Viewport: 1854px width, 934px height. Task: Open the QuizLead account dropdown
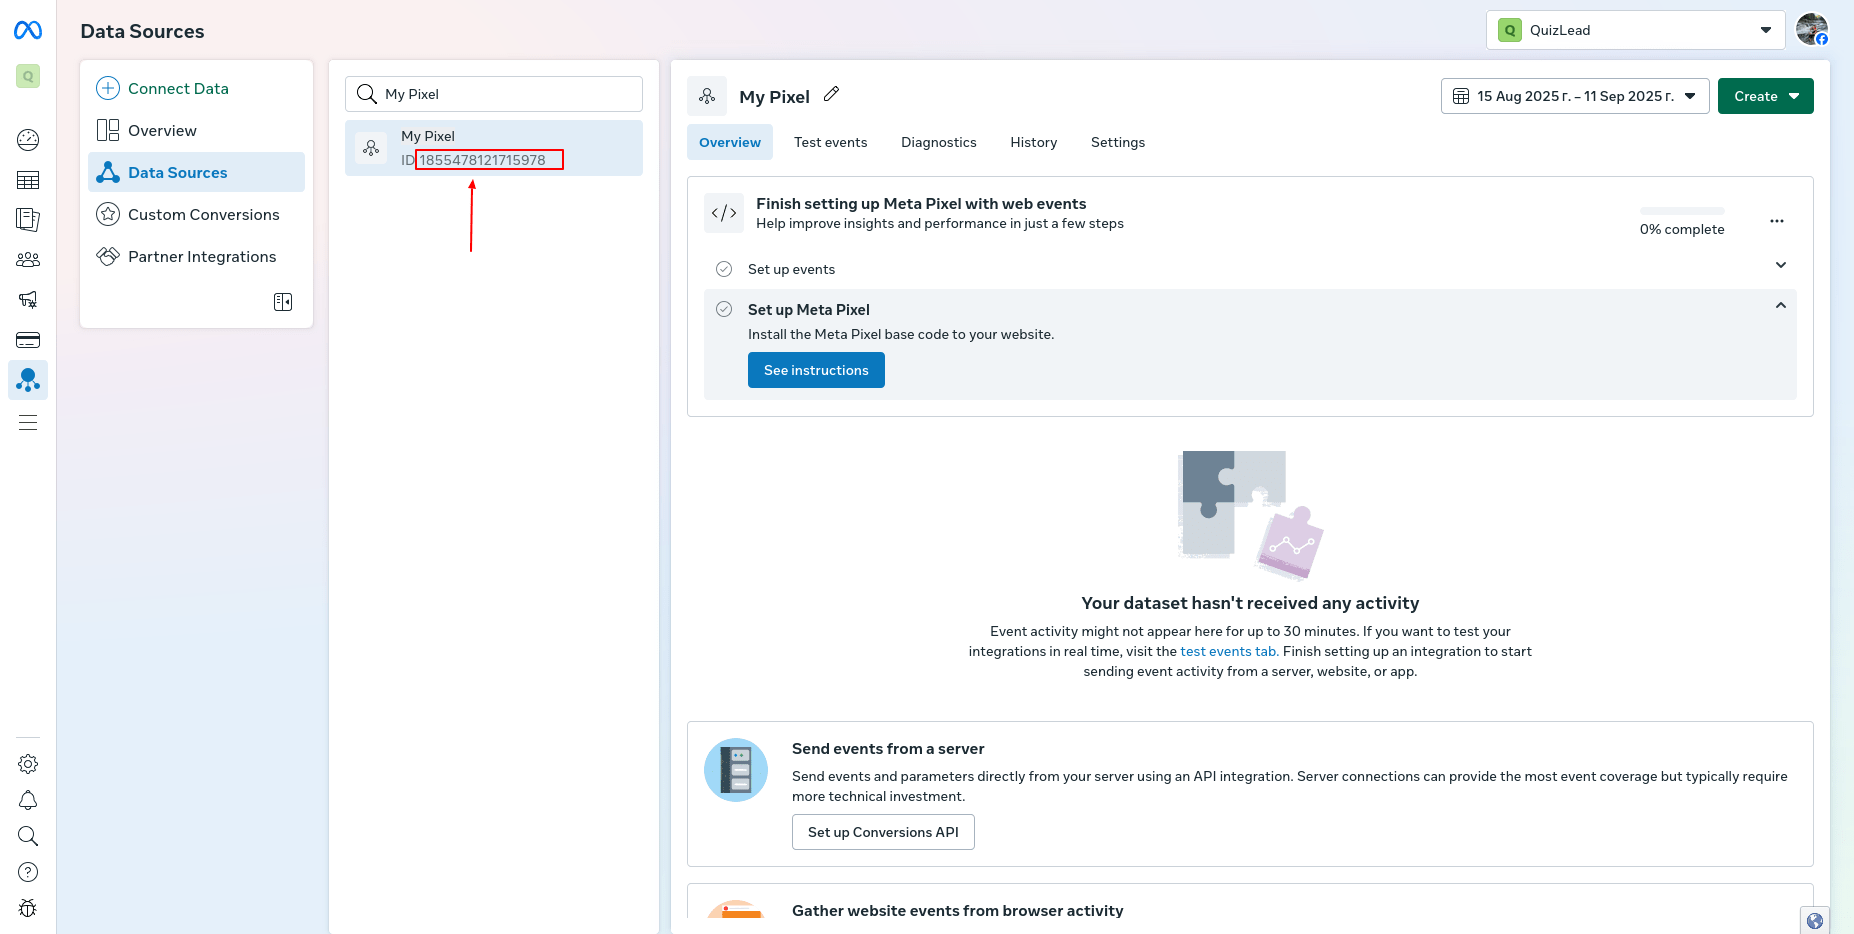click(x=1635, y=30)
